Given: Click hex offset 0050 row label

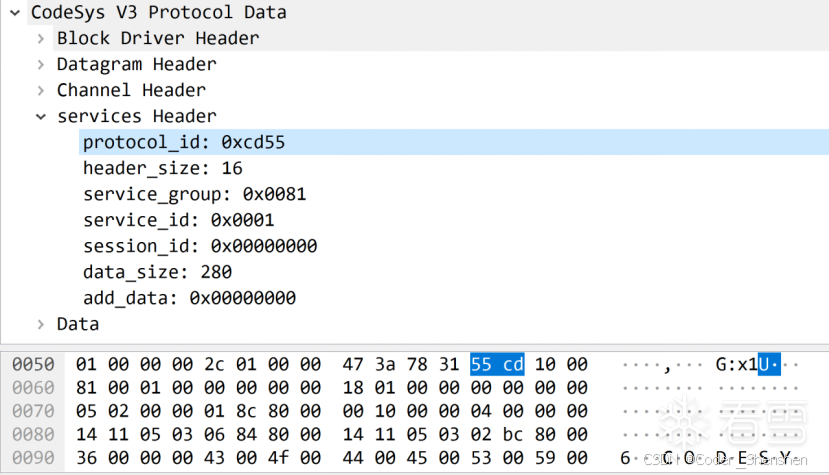Looking at the screenshot, I should [x=33, y=364].
